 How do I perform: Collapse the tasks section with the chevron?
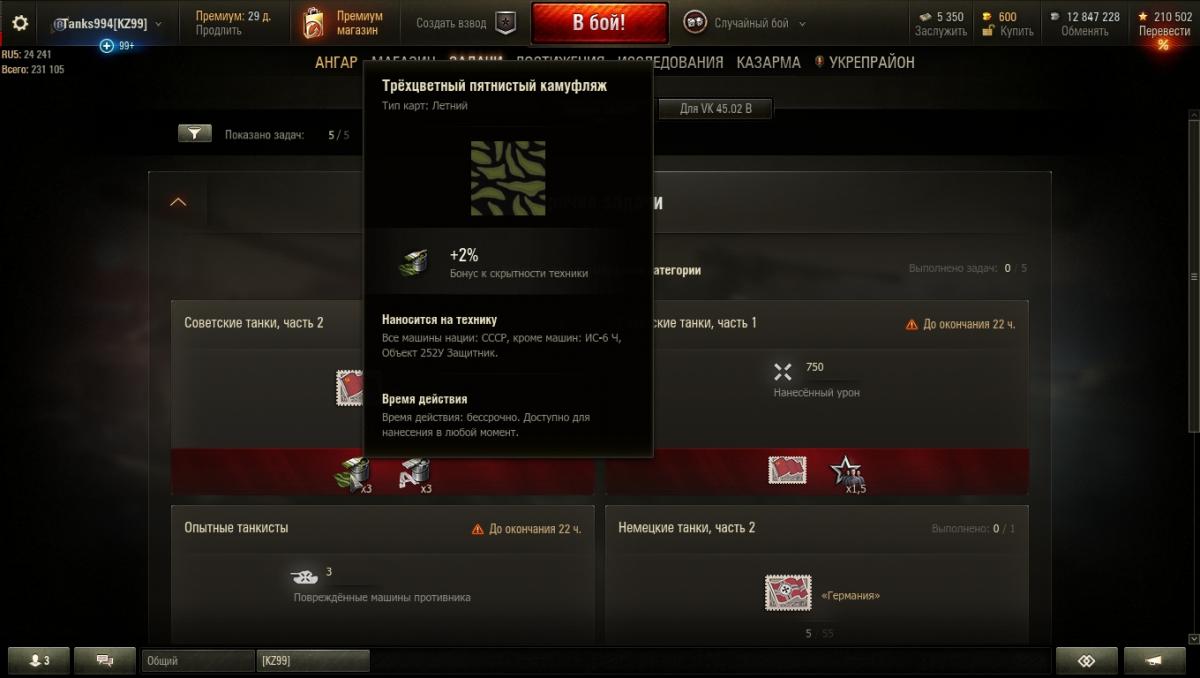pyautogui.click(x=178, y=202)
